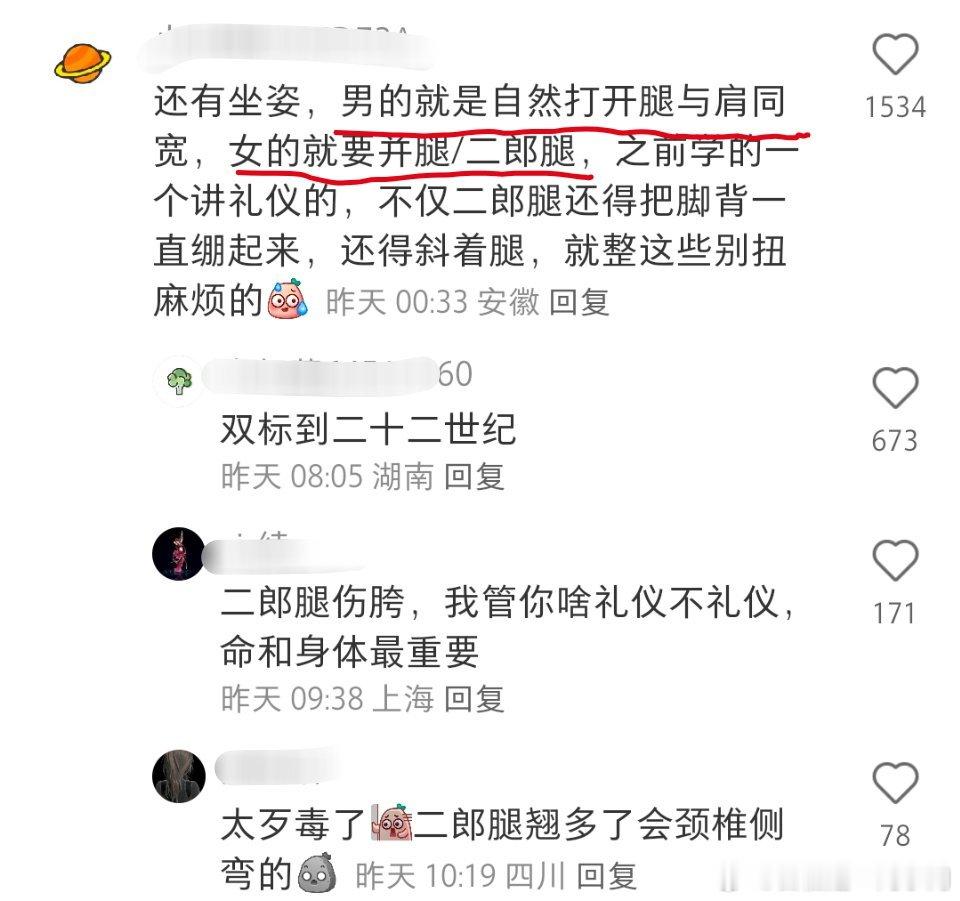This screenshot has height=901, width=960.
Task: Reply to the 上海 comment via 回复
Action: pos(474,698)
